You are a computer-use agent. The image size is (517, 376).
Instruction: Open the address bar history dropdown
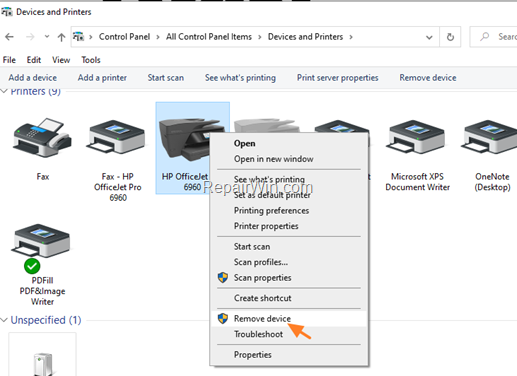[x=429, y=37]
